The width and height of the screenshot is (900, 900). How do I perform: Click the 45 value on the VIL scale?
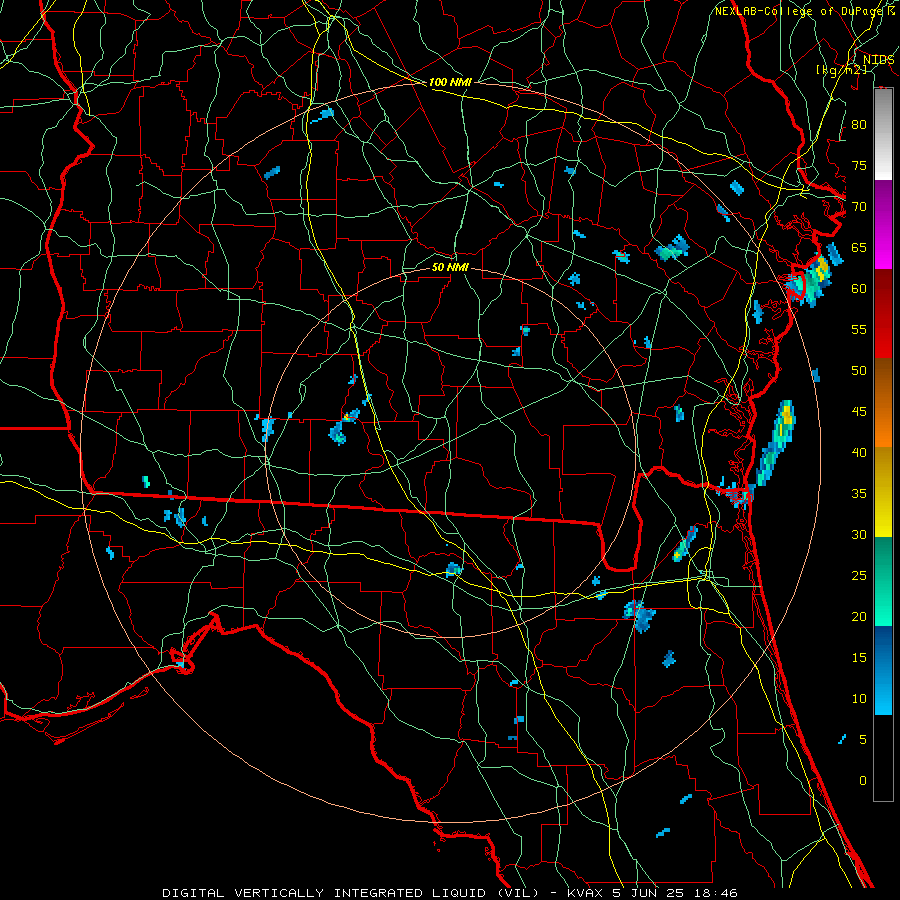tap(859, 412)
